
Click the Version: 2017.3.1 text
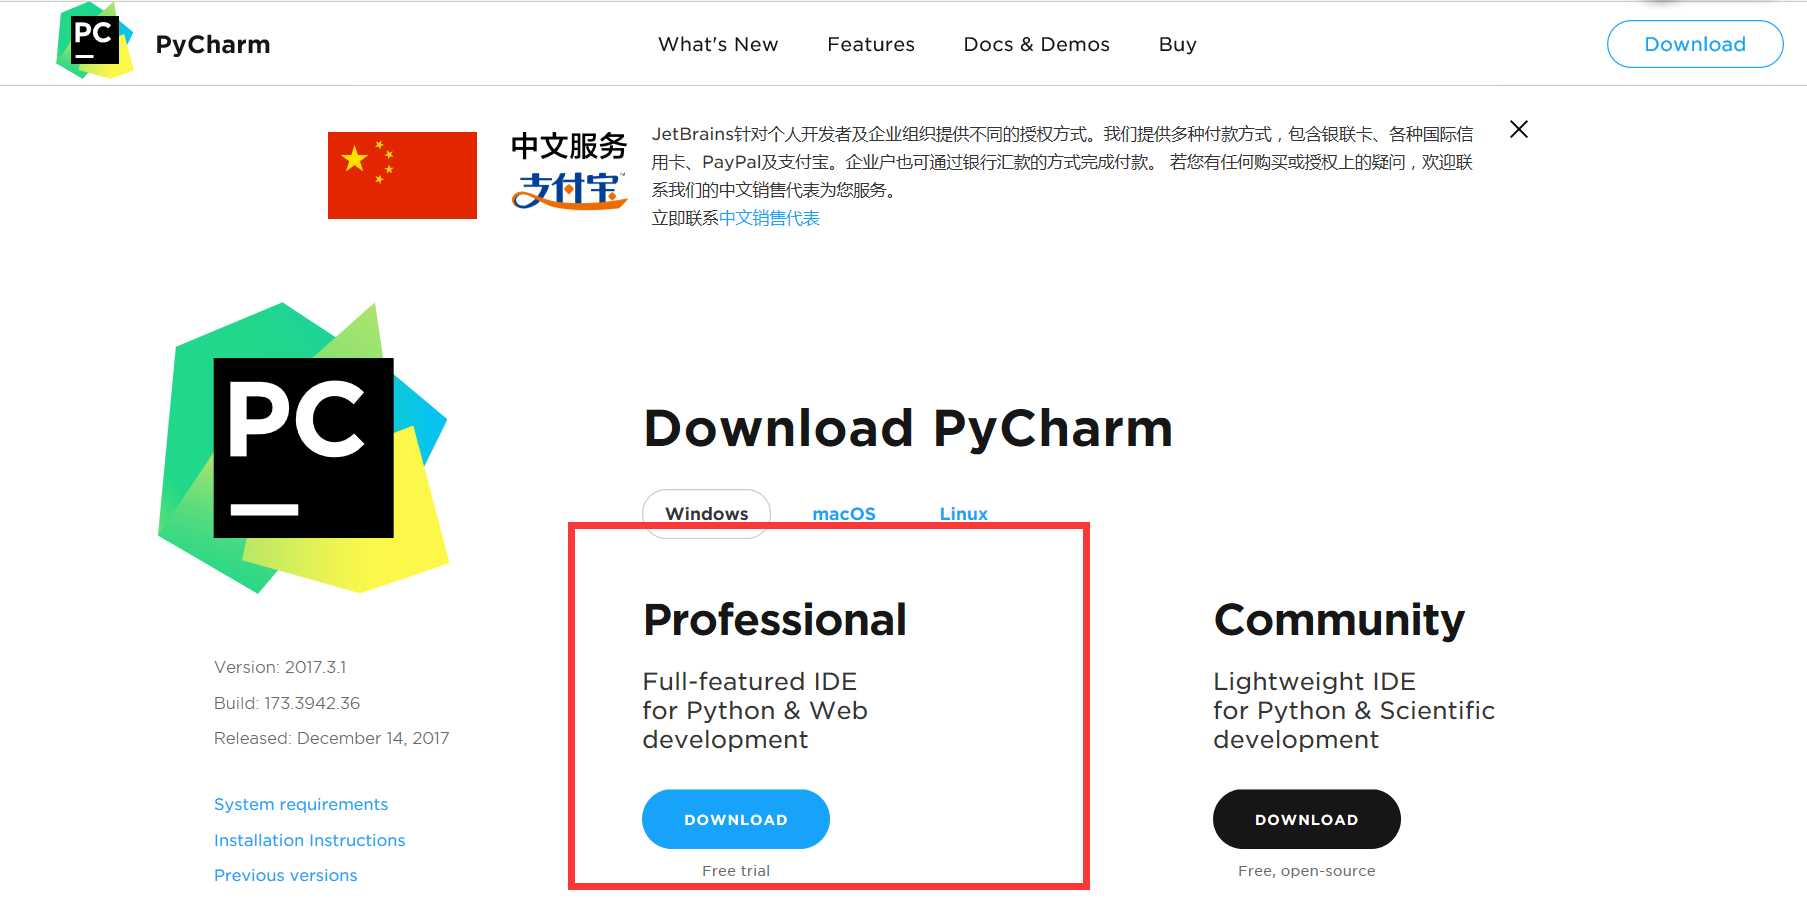pos(280,667)
